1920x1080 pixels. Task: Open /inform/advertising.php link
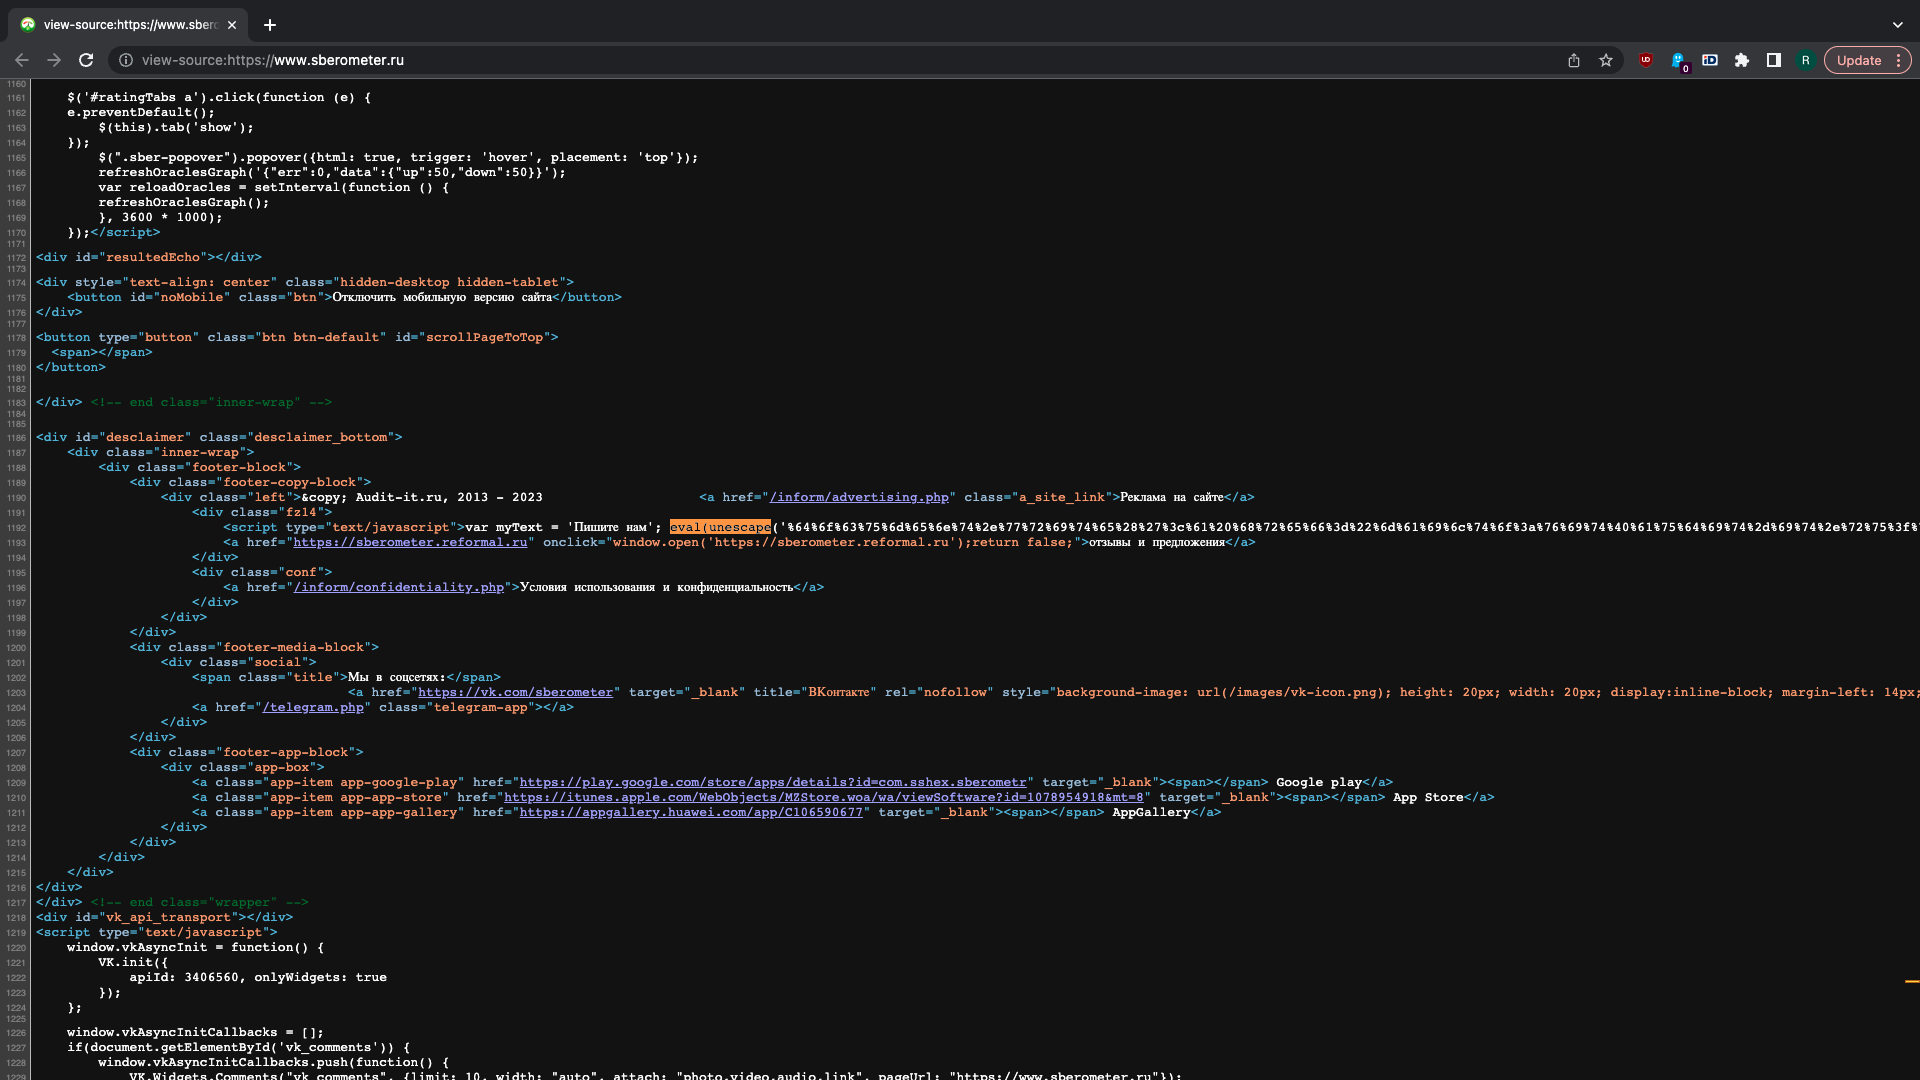click(x=859, y=497)
